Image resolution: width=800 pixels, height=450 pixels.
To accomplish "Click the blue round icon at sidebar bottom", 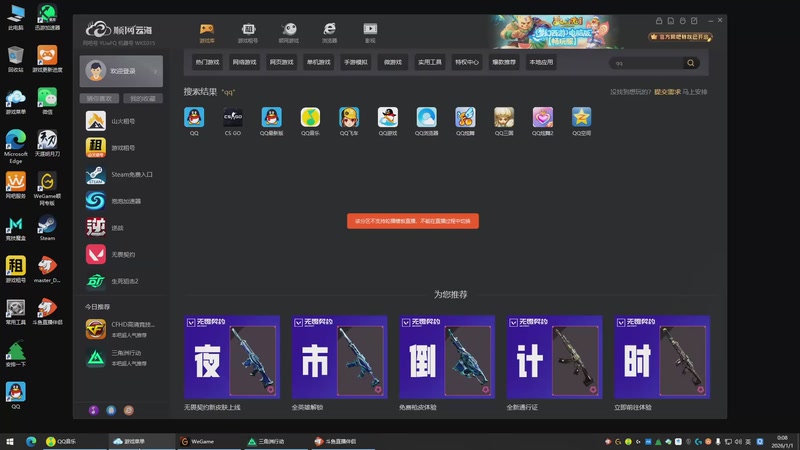I will pyautogui.click(x=111, y=410).
